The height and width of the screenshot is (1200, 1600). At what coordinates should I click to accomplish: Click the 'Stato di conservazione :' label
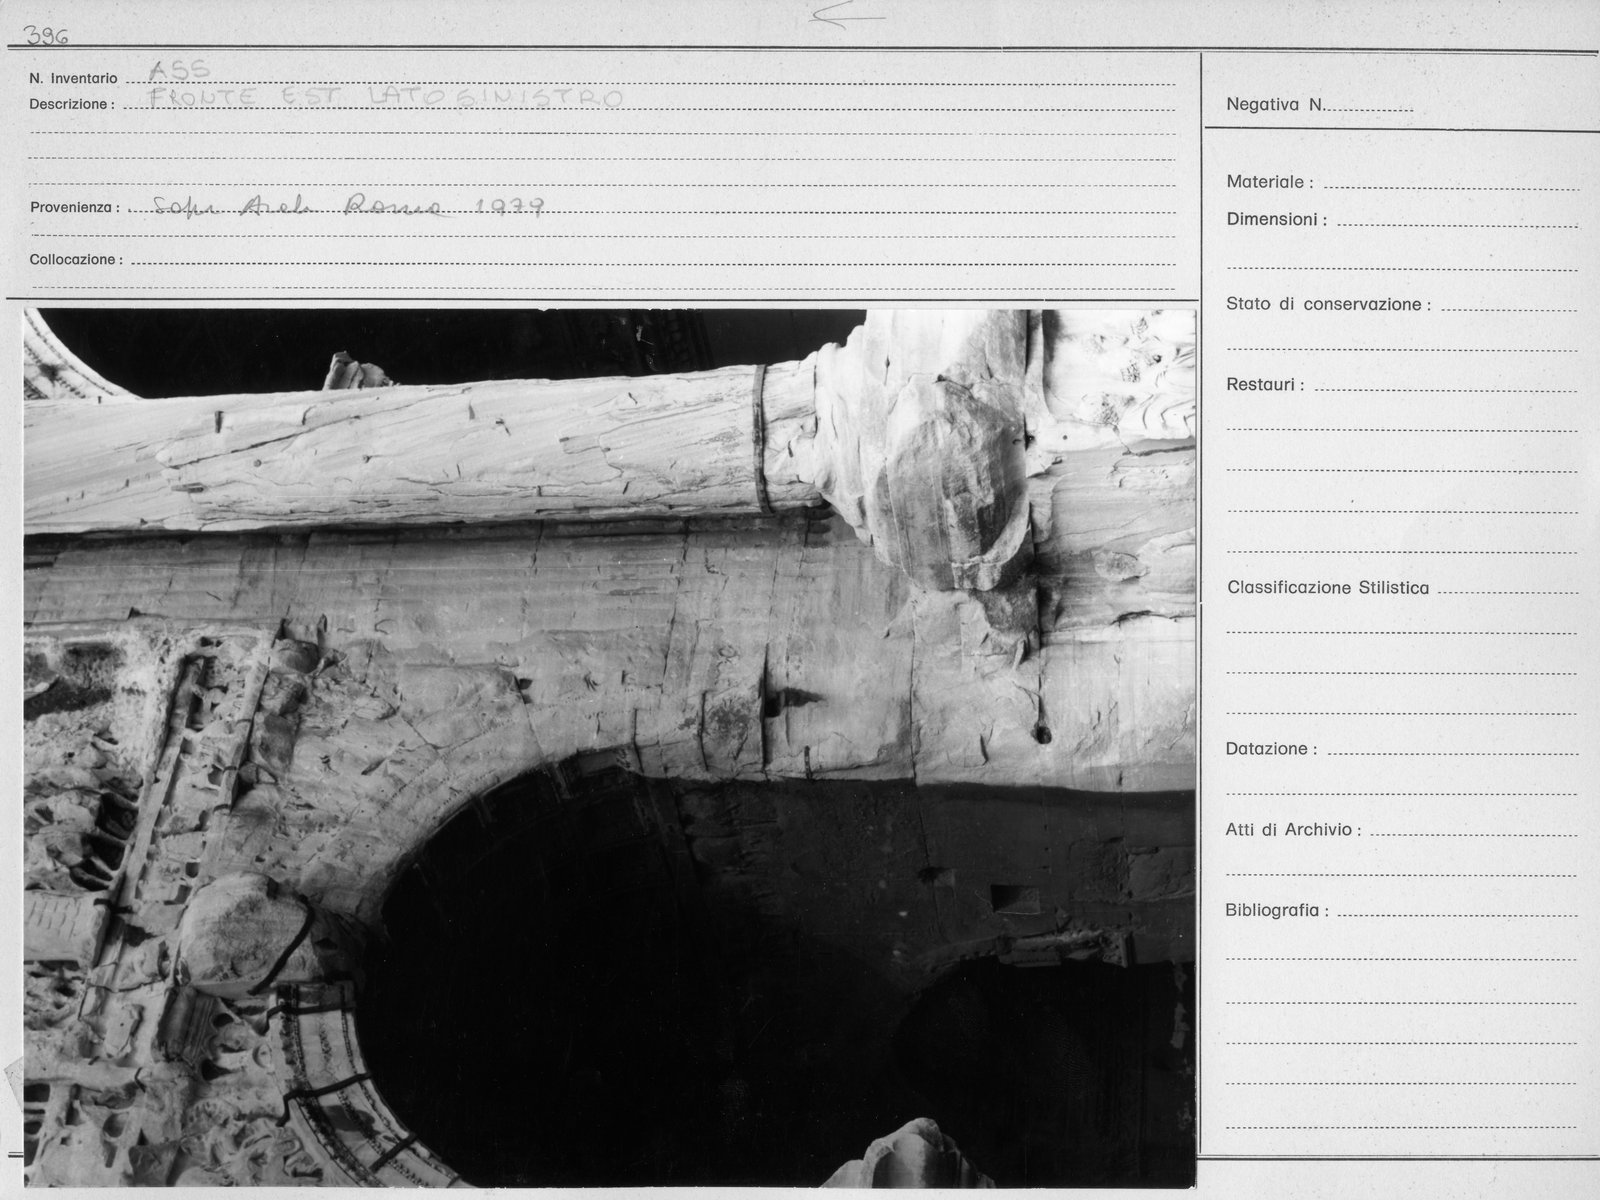[x=1329, y=304]
